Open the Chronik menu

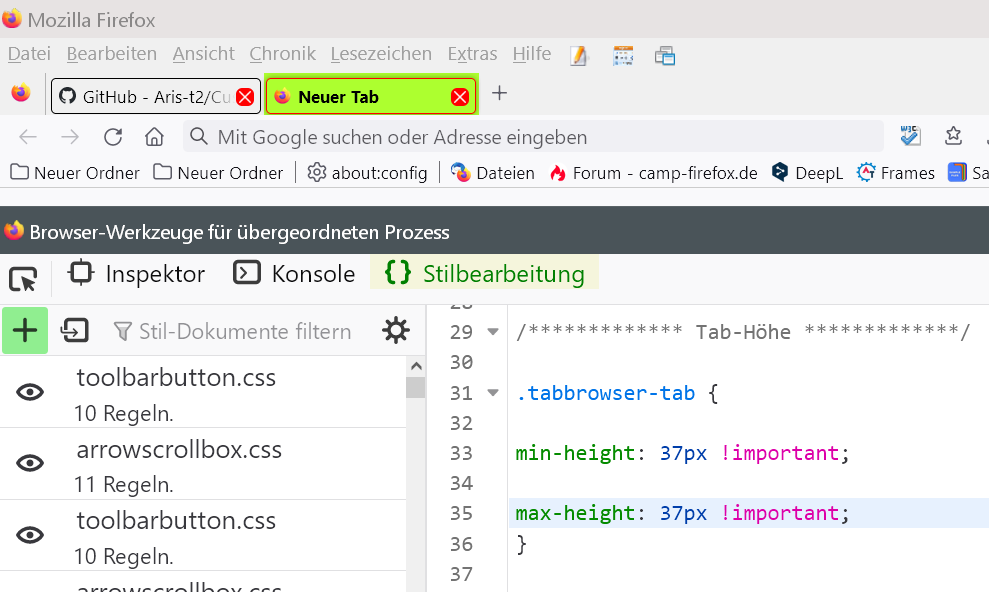(282, 54)
